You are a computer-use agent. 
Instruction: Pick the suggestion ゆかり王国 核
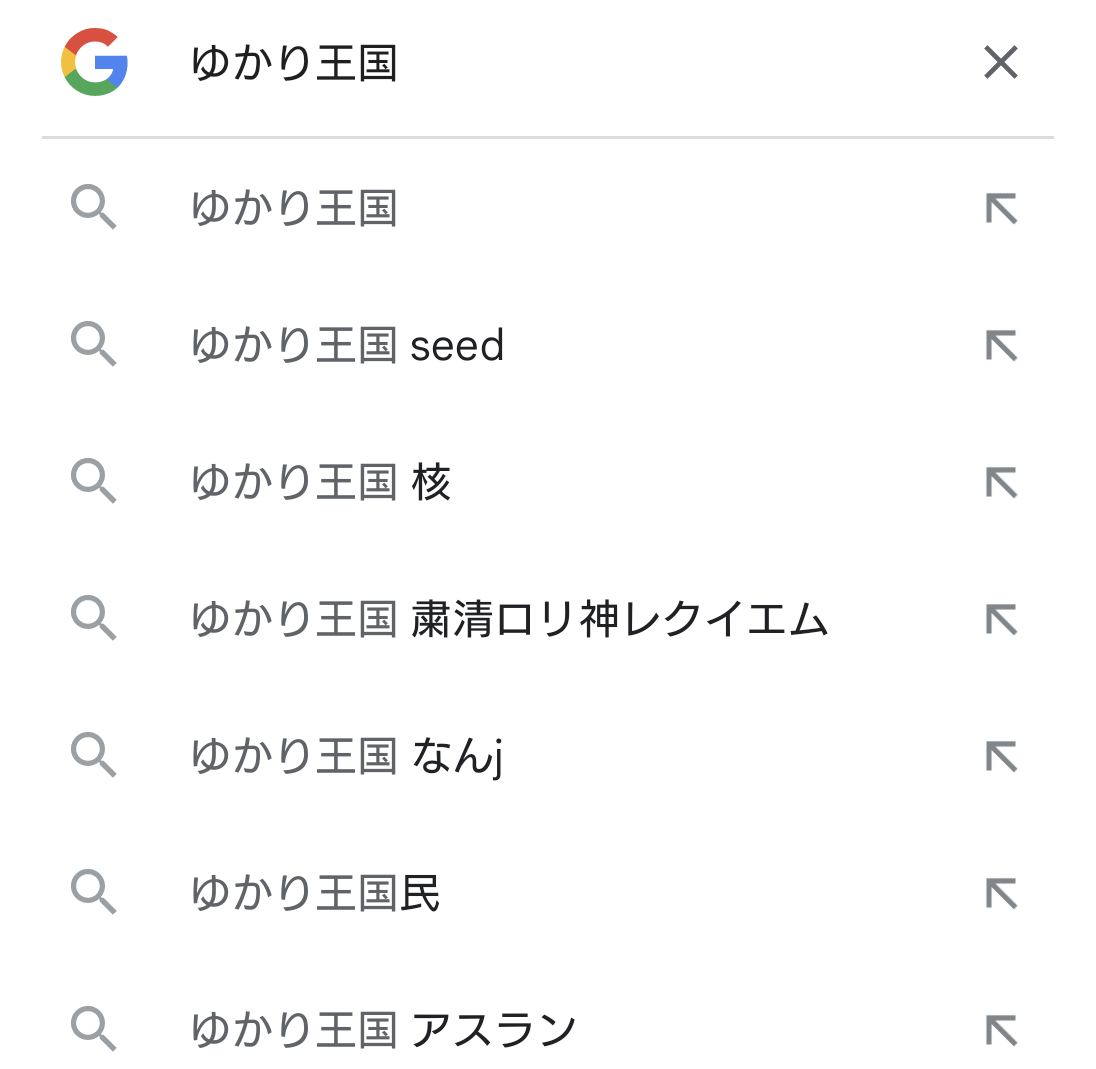coord(321,483)
